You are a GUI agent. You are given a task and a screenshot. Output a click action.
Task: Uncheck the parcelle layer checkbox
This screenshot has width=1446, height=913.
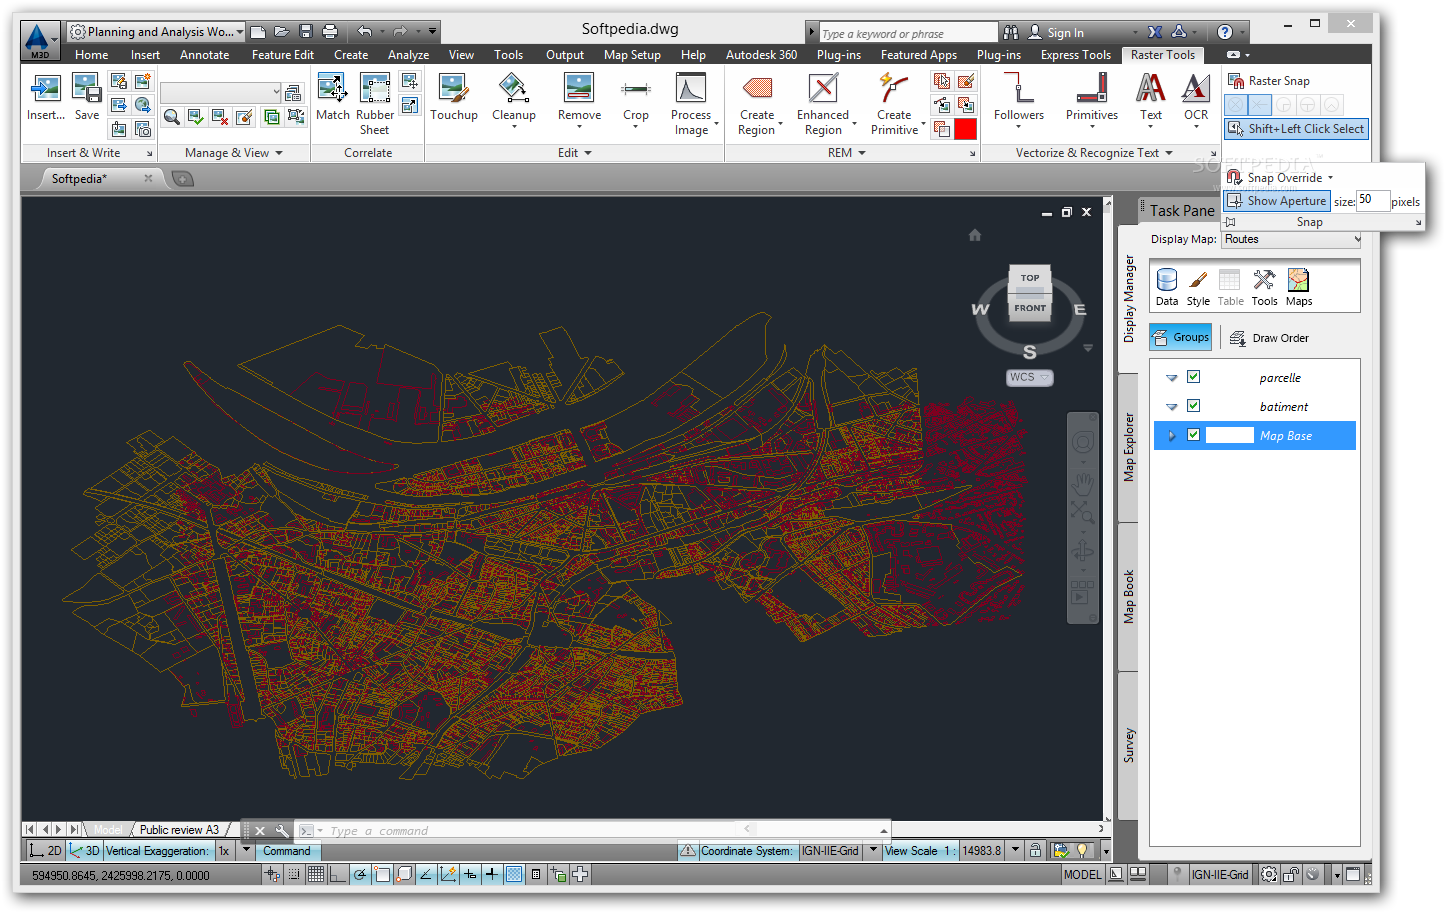click(1193, 377)
